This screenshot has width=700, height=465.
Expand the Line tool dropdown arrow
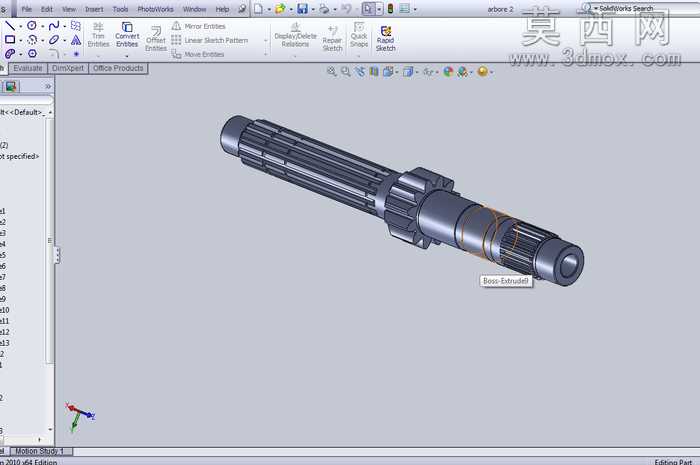coord(21,26)
